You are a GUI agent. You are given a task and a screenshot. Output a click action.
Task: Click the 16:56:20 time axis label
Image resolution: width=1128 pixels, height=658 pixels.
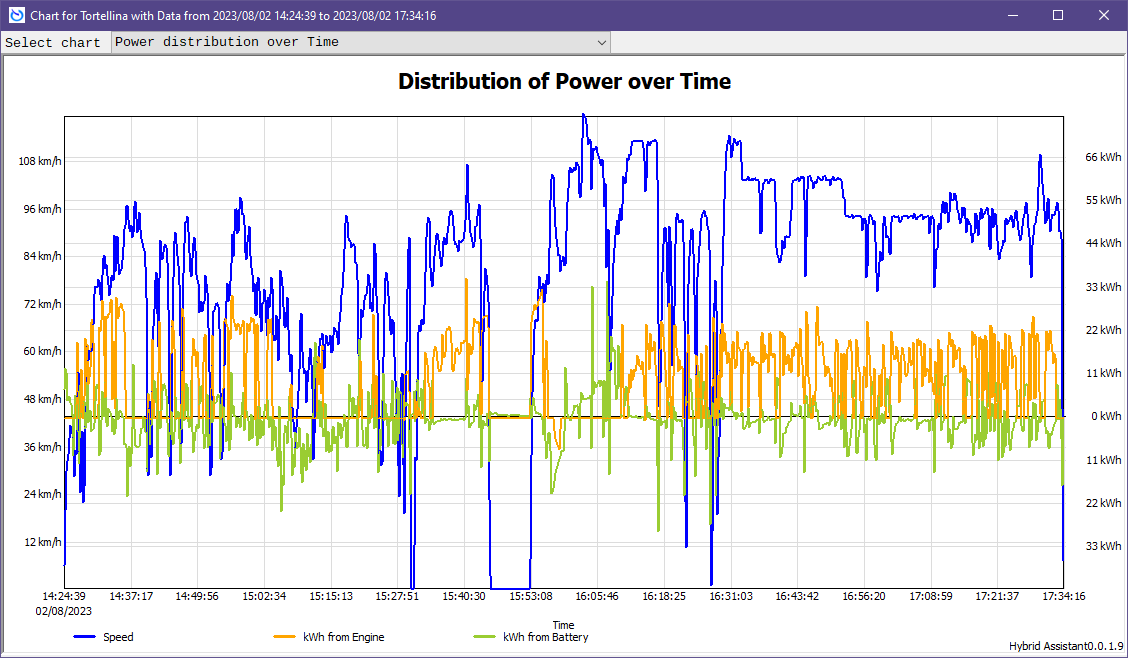point(864,596)
